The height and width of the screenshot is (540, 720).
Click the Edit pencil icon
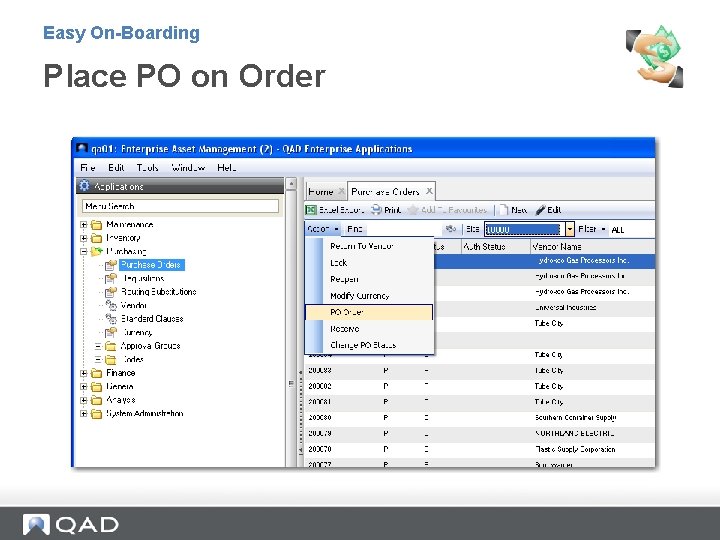pyautogui.click(x=540, y=210)
